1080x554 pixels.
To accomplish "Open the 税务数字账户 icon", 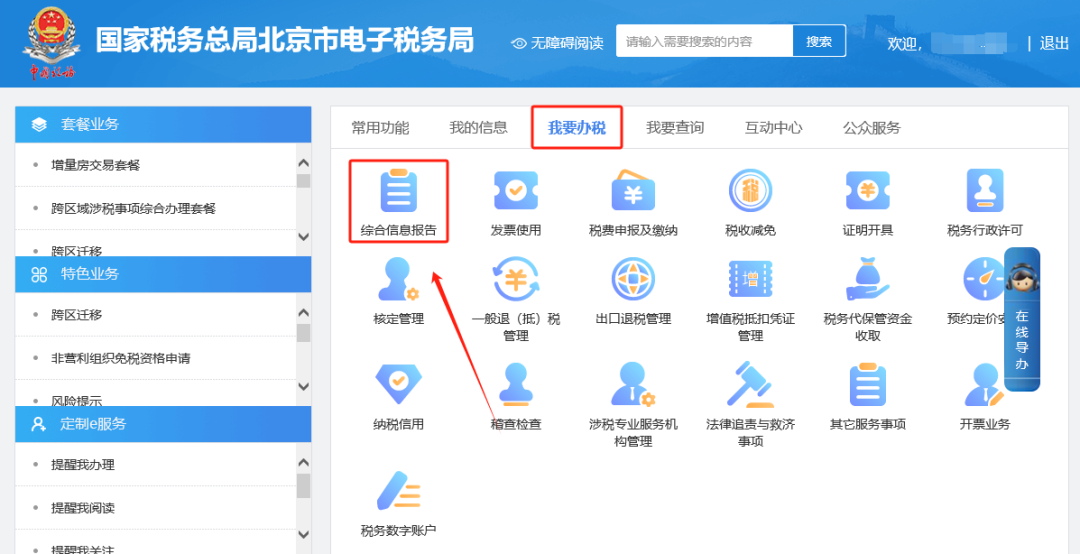I will [x=398, y=491].
